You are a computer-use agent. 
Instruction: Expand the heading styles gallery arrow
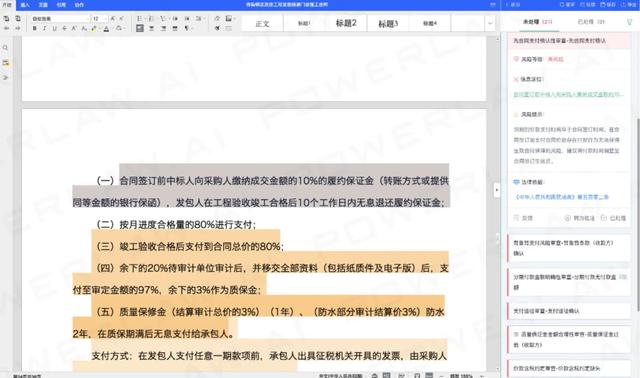[490, 24]
